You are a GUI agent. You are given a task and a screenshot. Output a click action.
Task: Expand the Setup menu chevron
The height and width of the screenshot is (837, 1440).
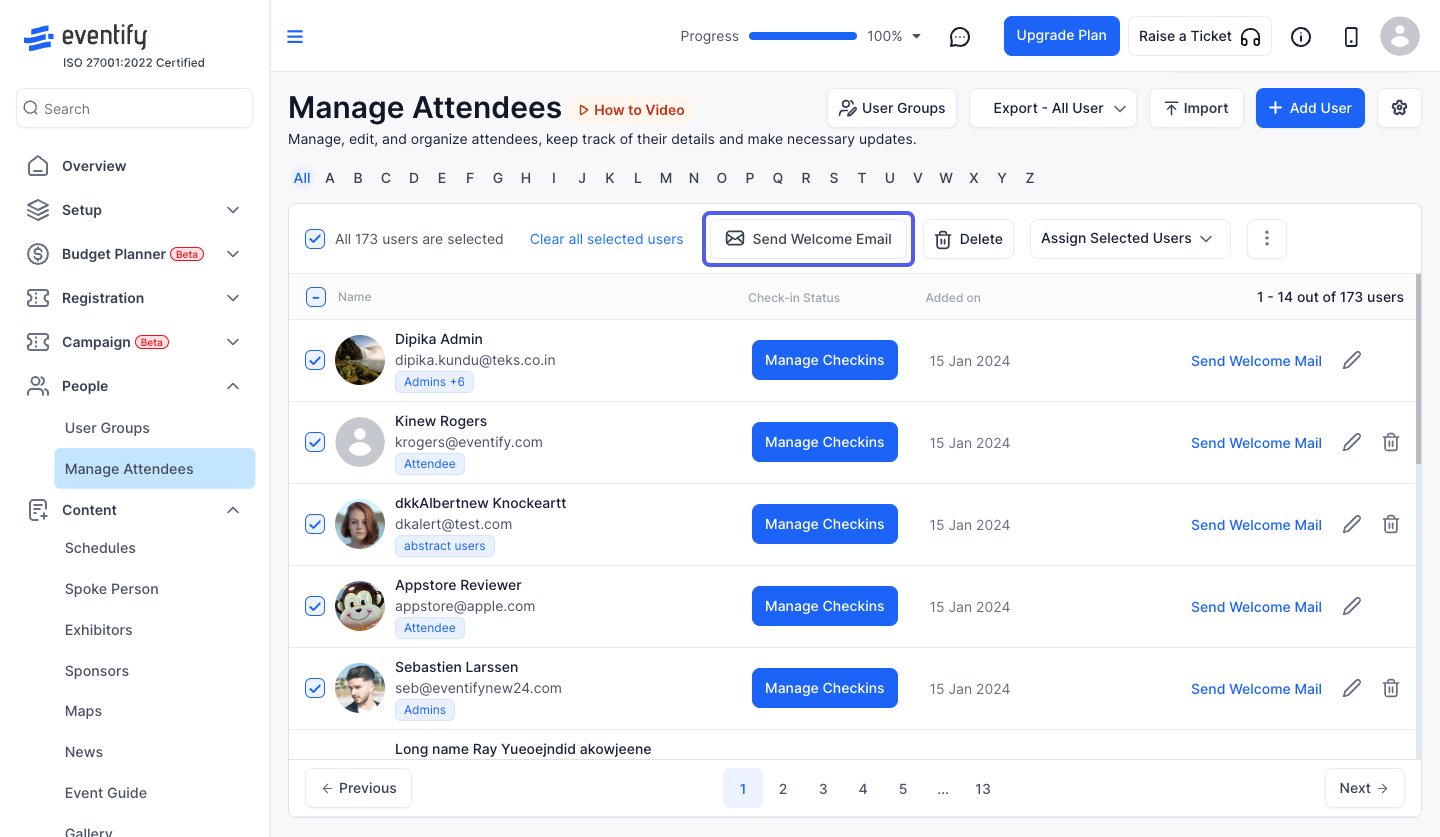pyautogui.click(x=233, y=210)
